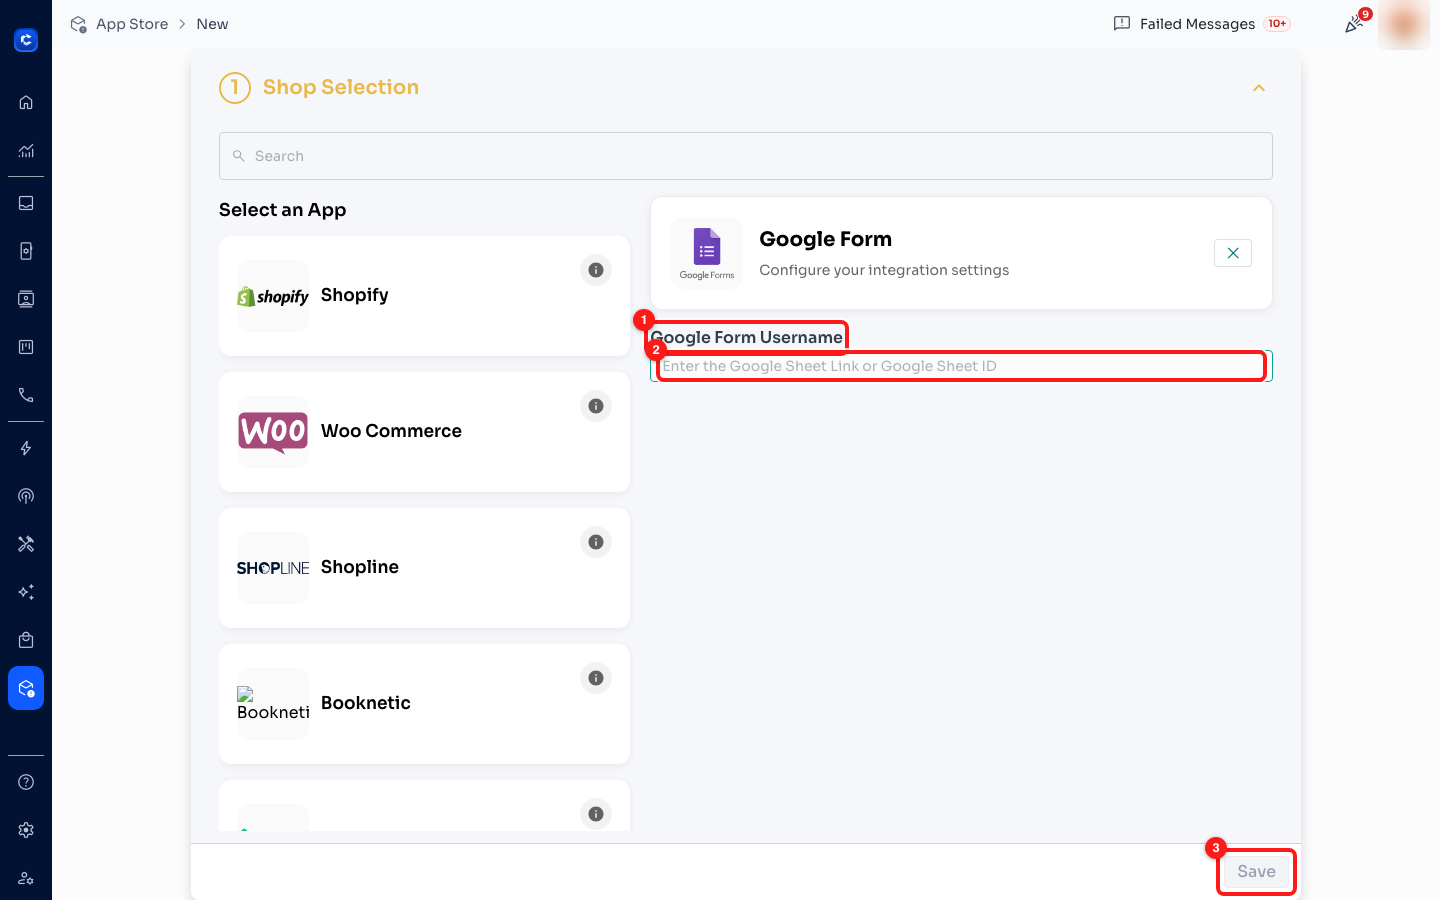1440x900 pixels.
Task: Select the Woo Commerce app card
Action: pos(424,432)
